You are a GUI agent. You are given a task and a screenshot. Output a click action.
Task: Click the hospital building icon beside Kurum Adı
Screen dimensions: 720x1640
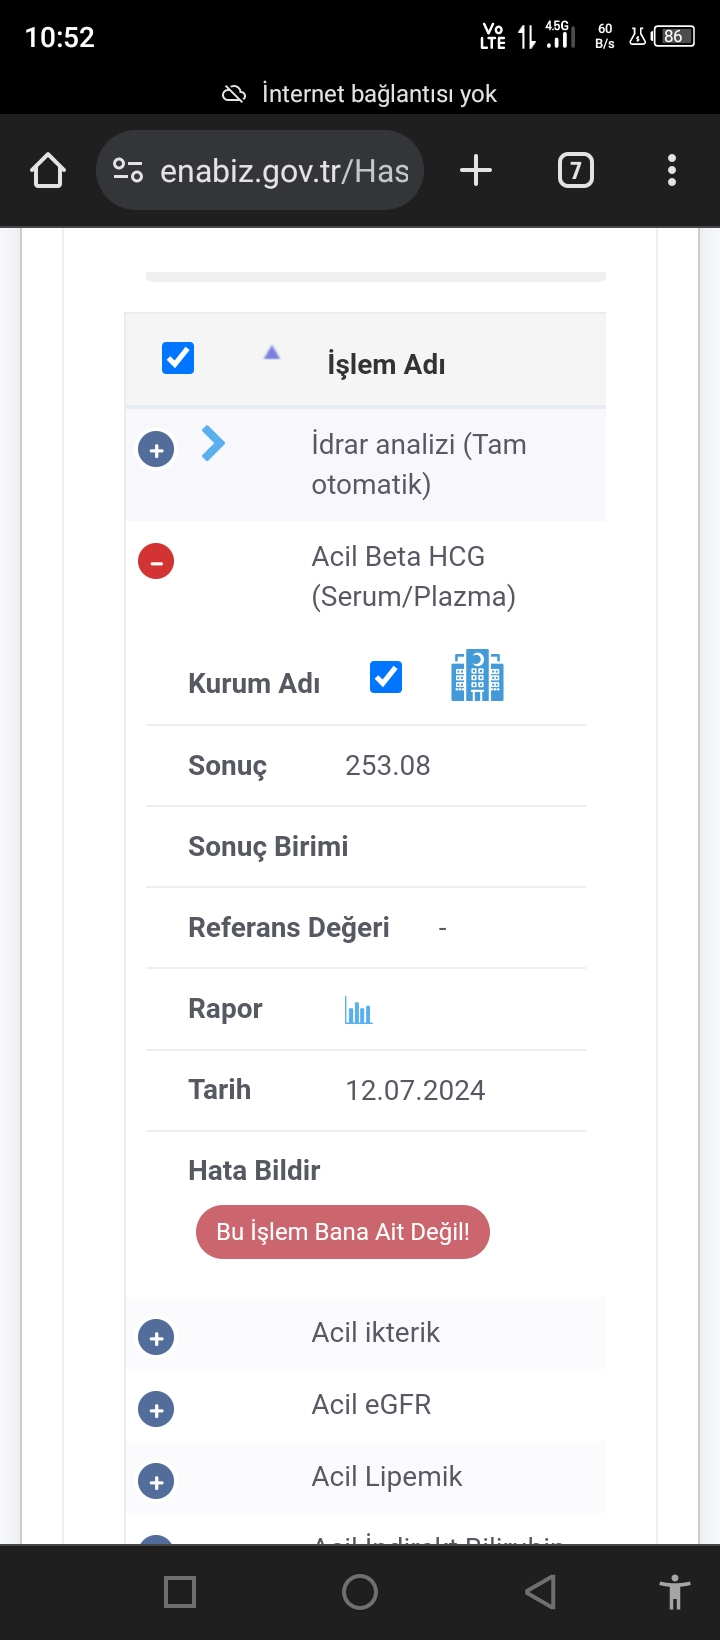click(477, 676)
